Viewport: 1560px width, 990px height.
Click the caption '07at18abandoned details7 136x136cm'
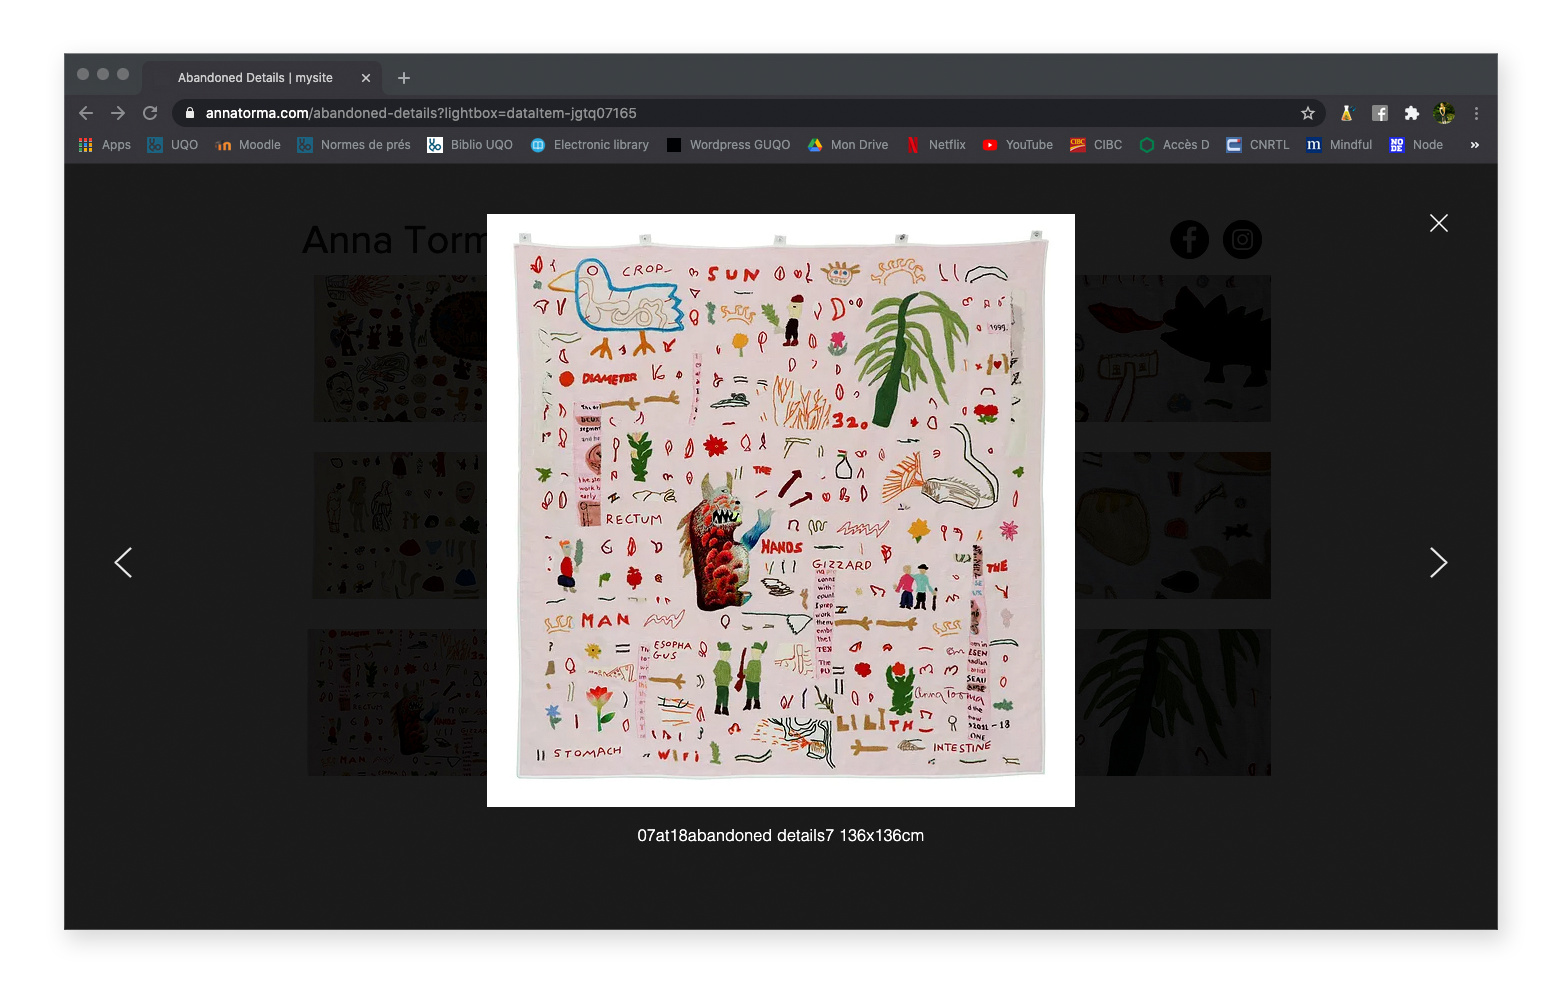[781, 835]
